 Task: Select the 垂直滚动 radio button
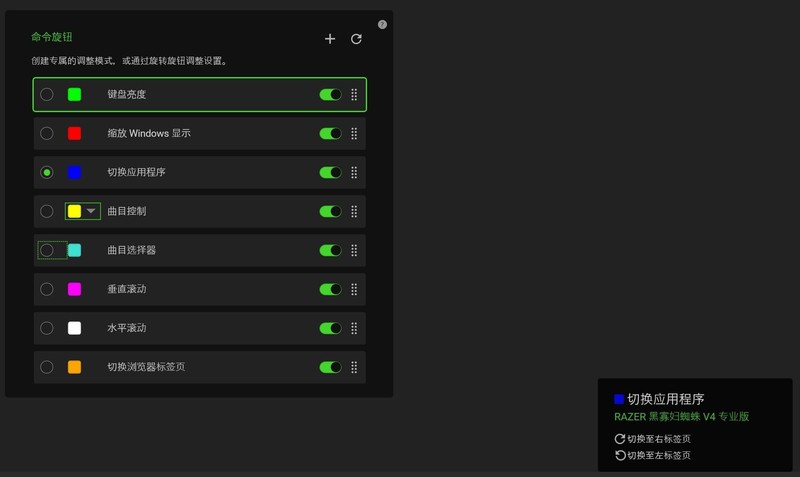46,289
